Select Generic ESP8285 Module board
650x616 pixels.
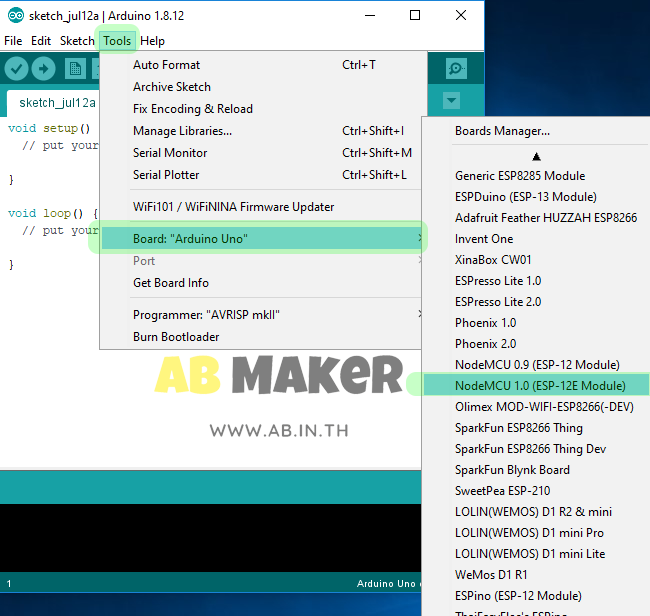point(536,176)
